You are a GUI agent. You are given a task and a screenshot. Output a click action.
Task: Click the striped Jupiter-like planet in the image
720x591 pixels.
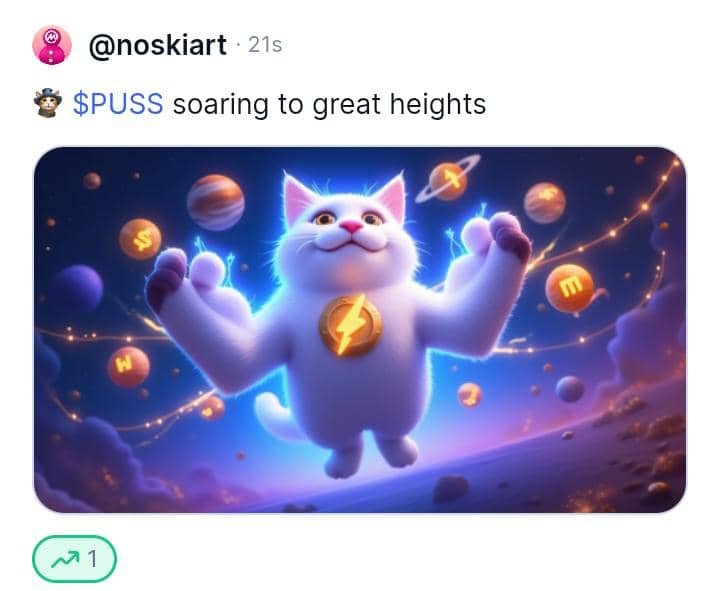click(215, 202)
